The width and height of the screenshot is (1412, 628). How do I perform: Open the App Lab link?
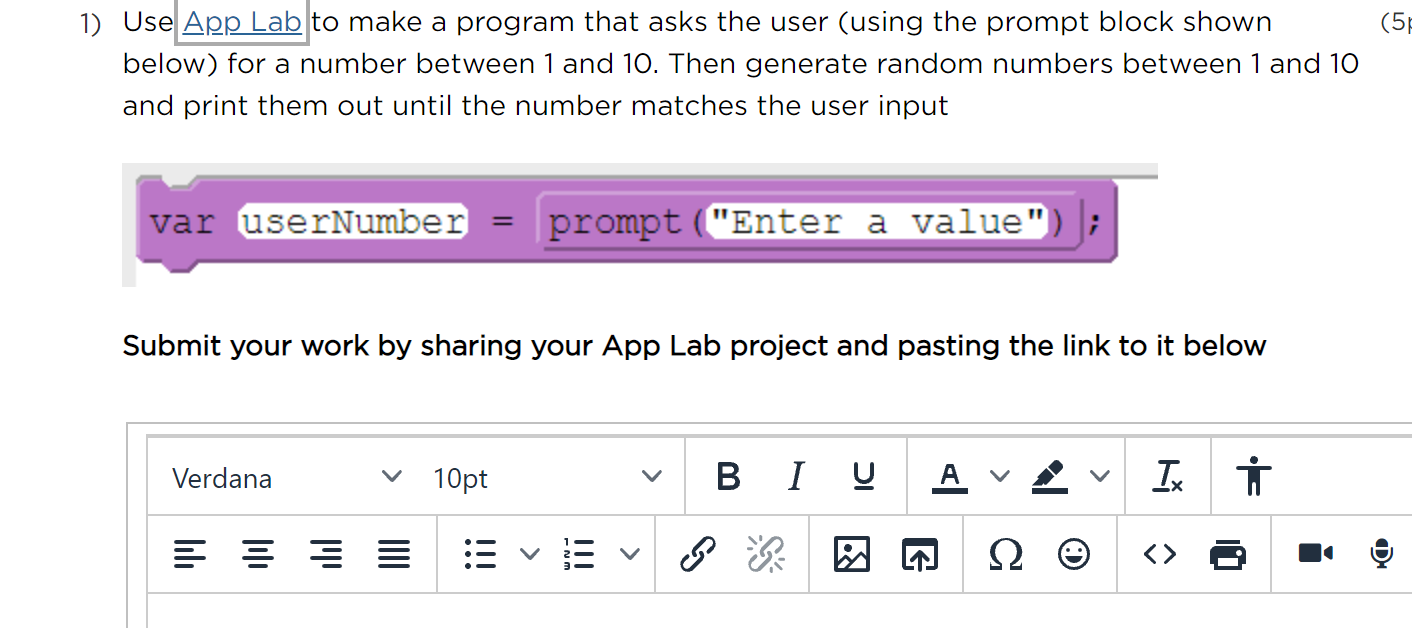pyautogui.click(x=241, y=22)
